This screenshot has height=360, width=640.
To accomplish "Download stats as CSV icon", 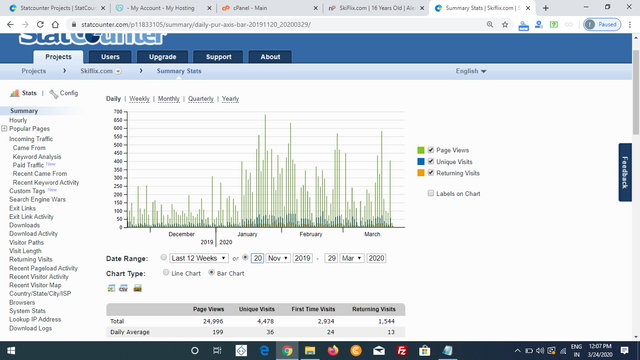I will pos(124,288).
